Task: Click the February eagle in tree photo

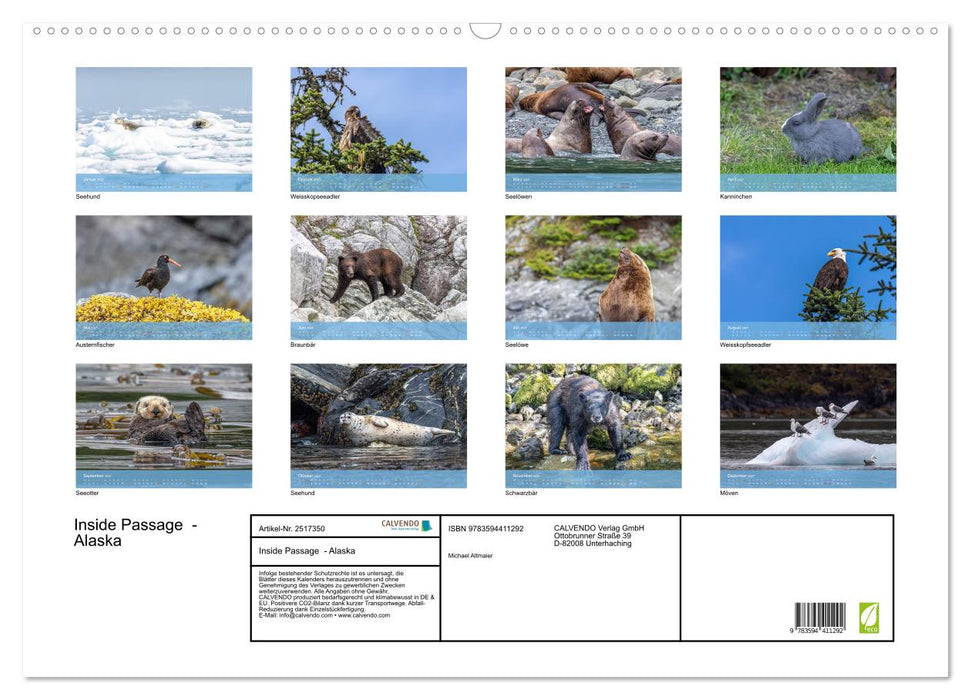Action: click(x=378, y=129)
